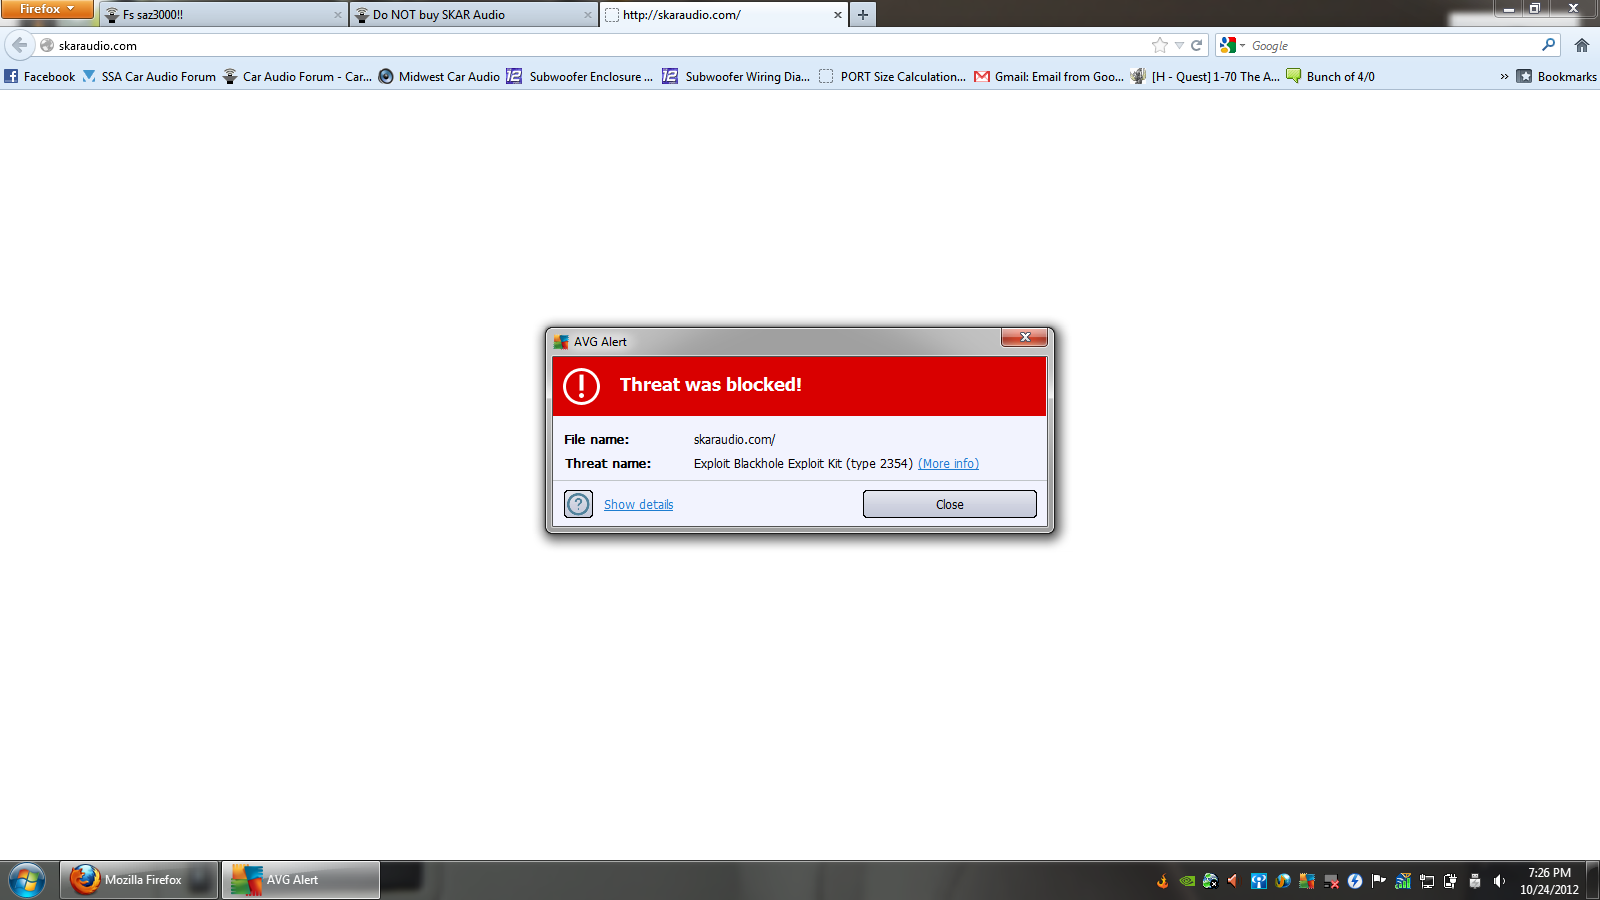Open the Bookmarks menu button
The width and height of the screenshot is (1600, 900).
point(1556,76)
